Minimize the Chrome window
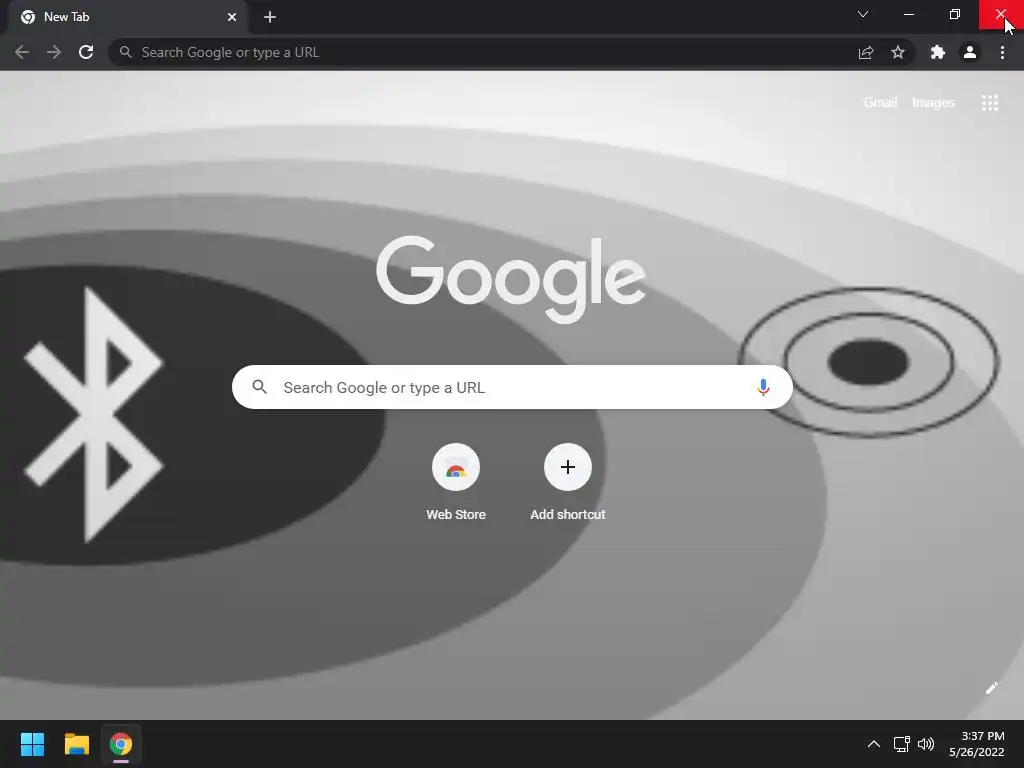The width and height of the screenshot is (1024, 768). pos(908,14)
